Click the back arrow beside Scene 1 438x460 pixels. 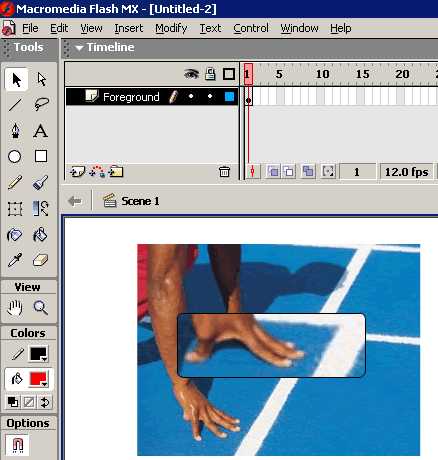(75, 201)
